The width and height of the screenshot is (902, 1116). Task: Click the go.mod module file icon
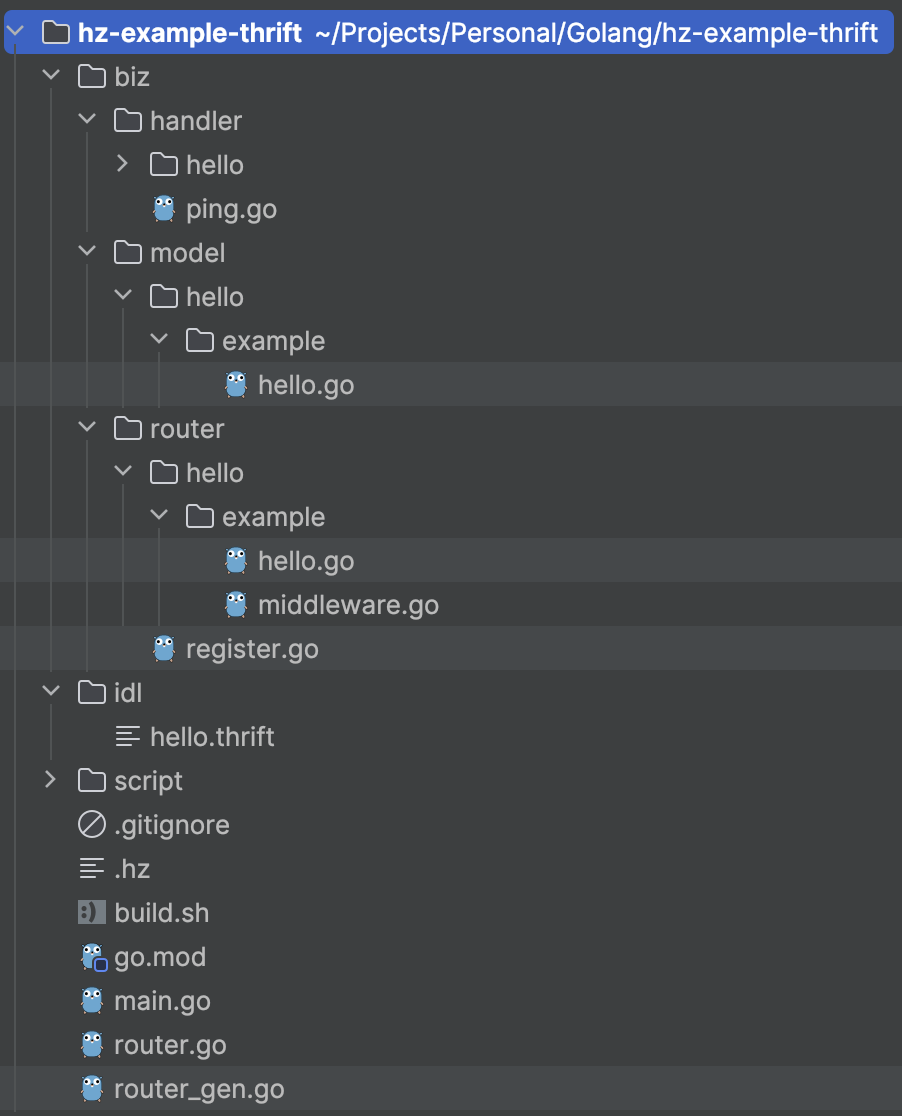[x=93, y=957]
